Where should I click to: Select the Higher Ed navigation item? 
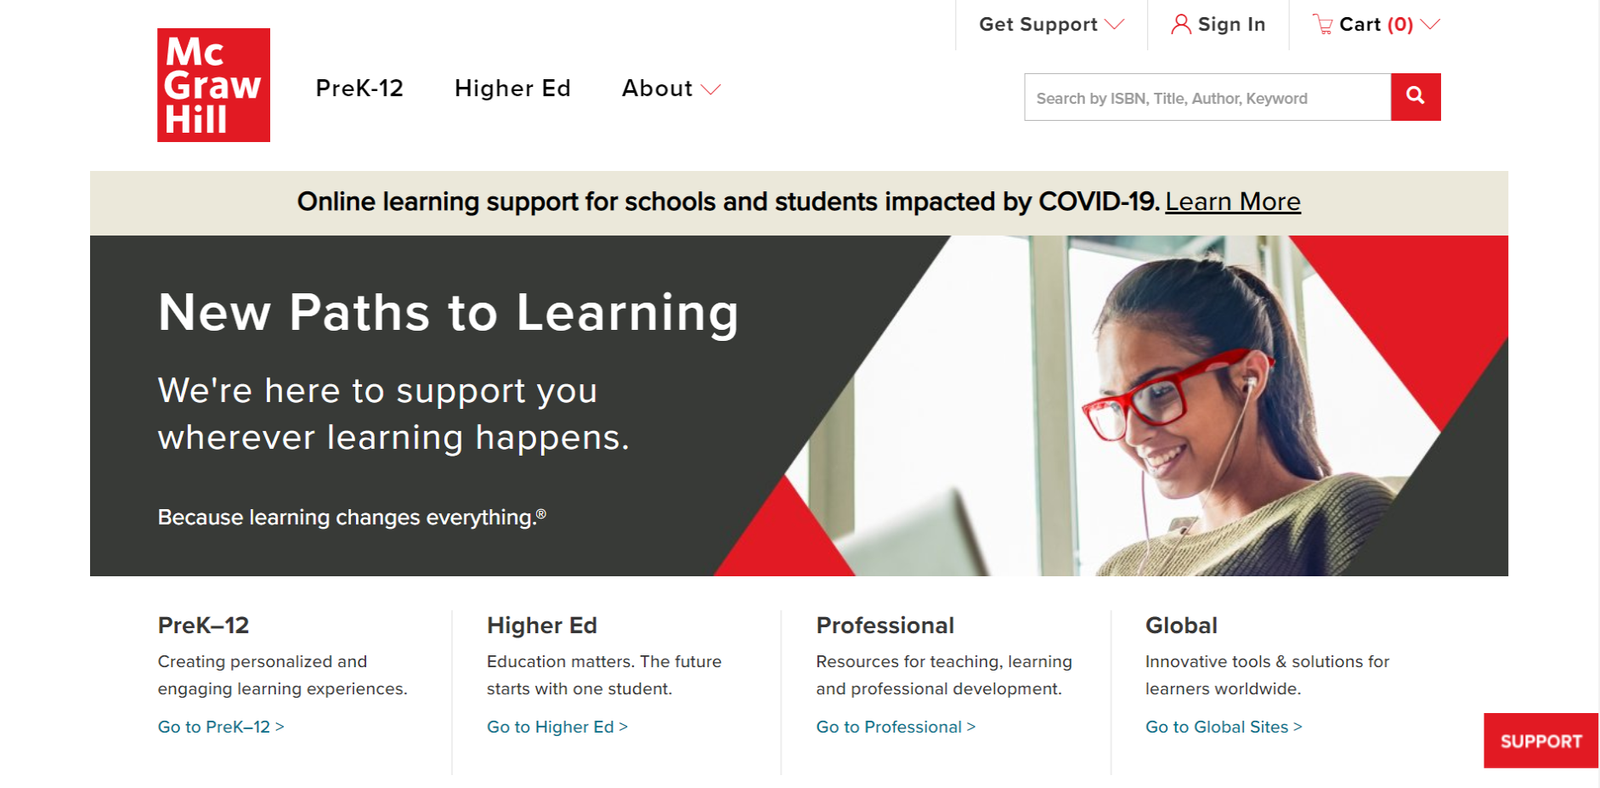pyautogui.click(x=512, y=89)
